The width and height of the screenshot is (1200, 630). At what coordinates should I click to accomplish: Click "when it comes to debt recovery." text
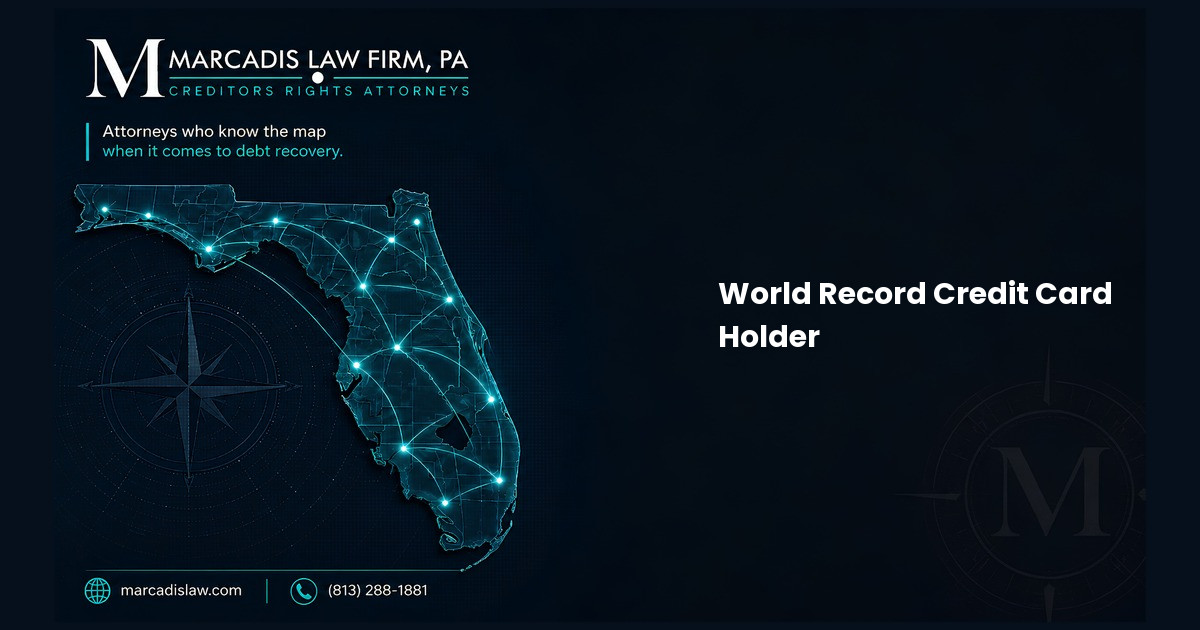(x=222, y=152)
